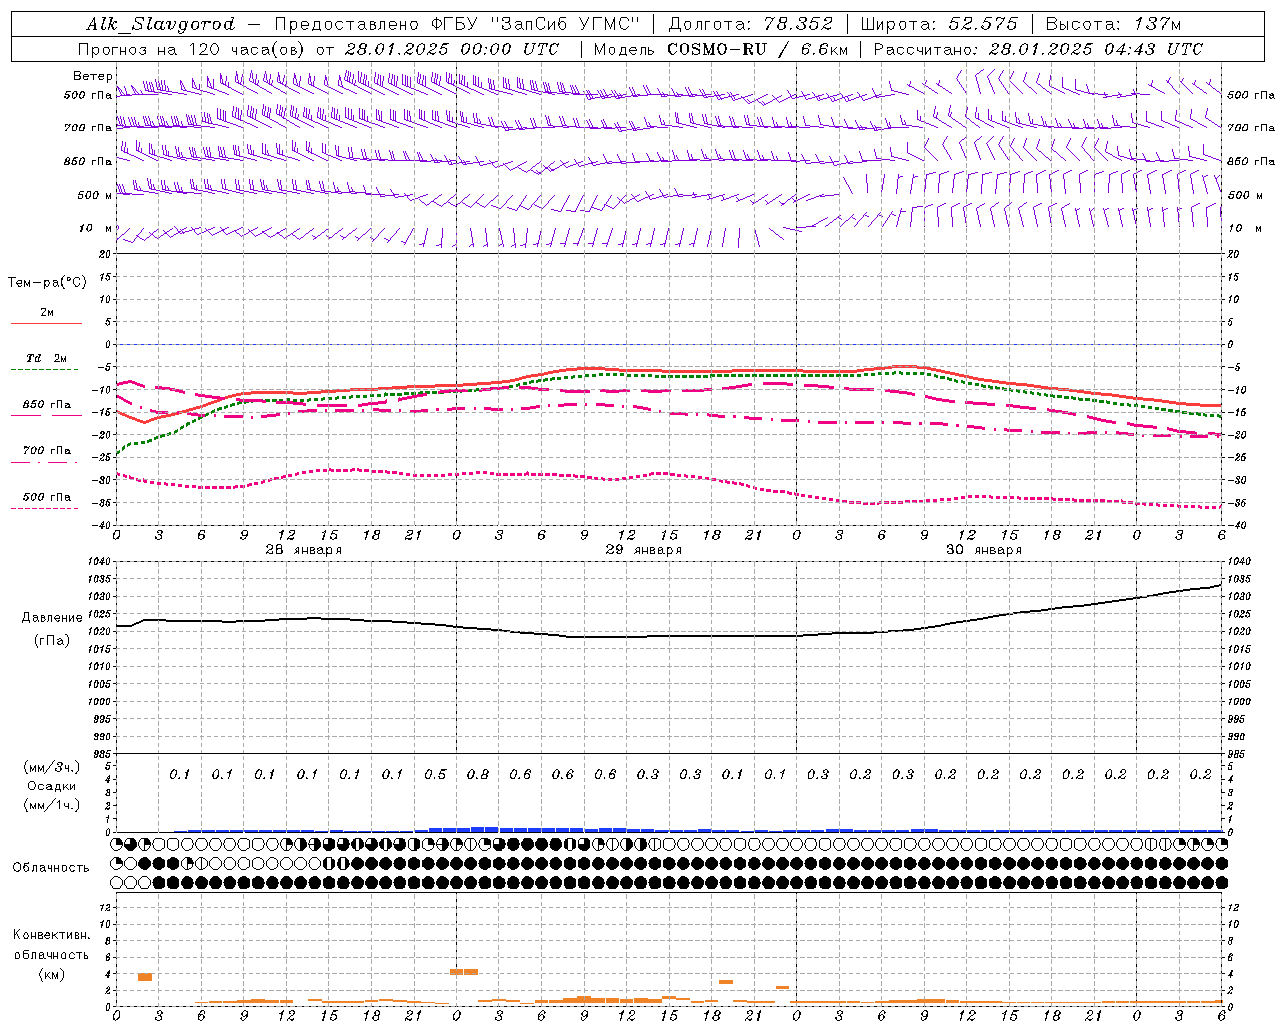This screenshot has width=1280, height=1024.
Task: Click the 500 м wind level label at left
Action: [95, 195]
